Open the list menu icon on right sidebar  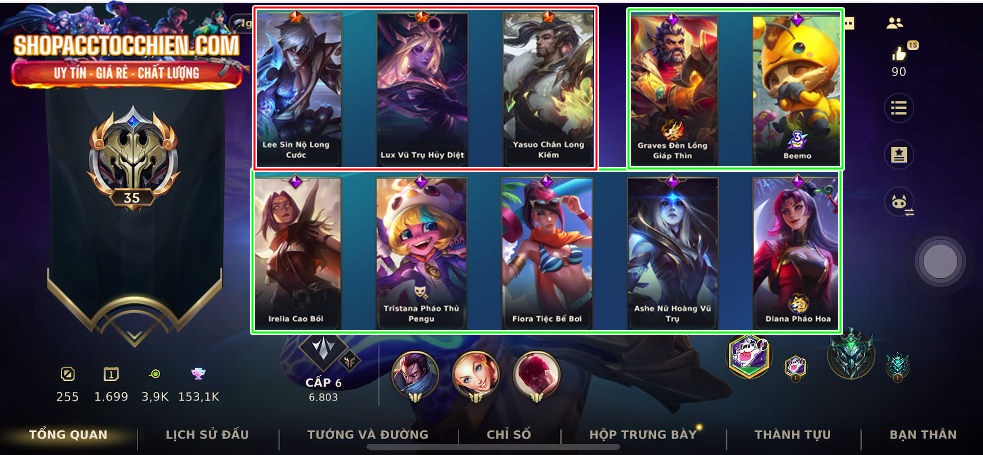pos(898,108)
